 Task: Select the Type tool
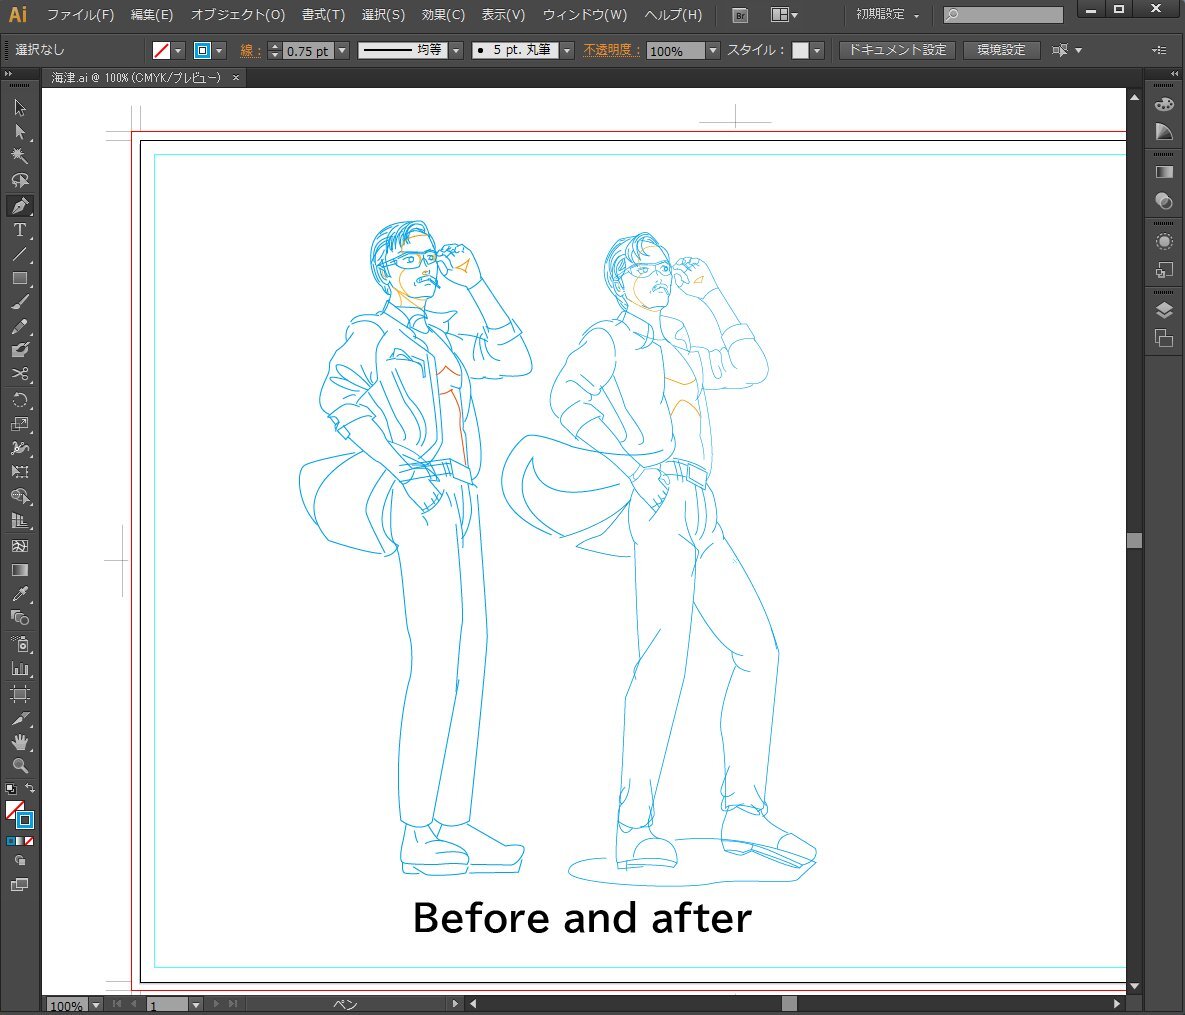click(20, 230)
